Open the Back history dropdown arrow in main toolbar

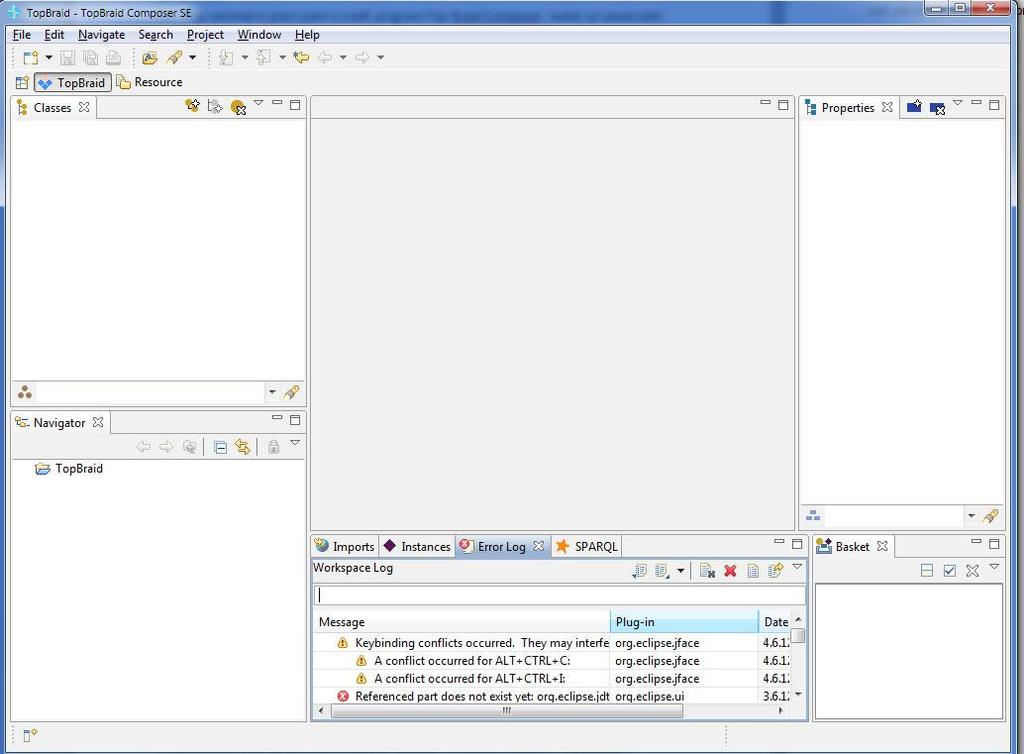coord(343,57)
